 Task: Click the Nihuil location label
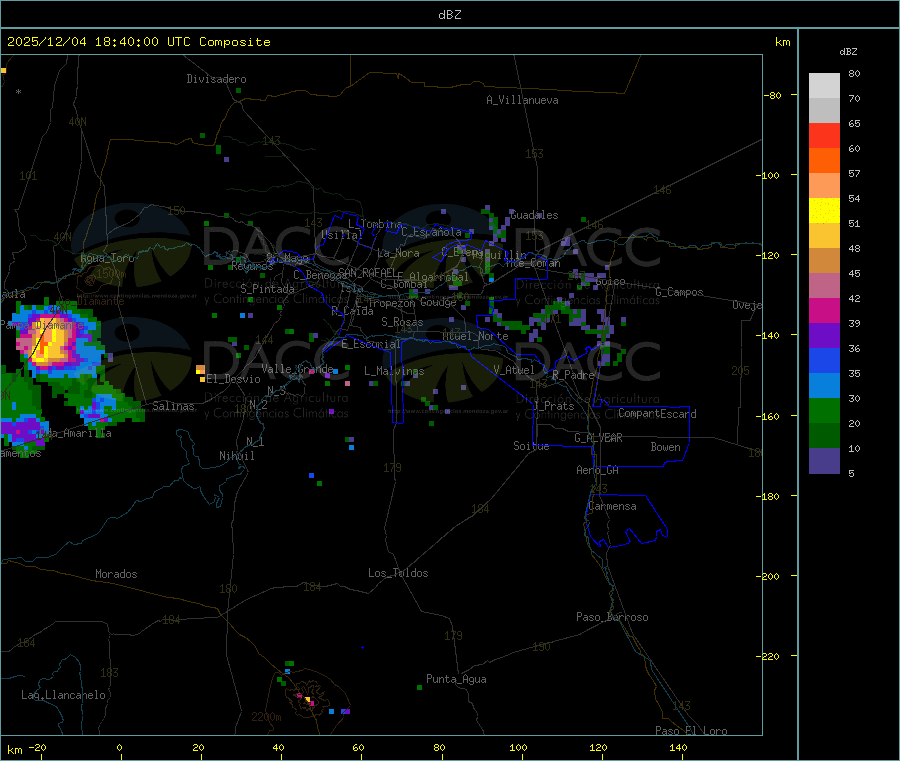tap(236, 456)
